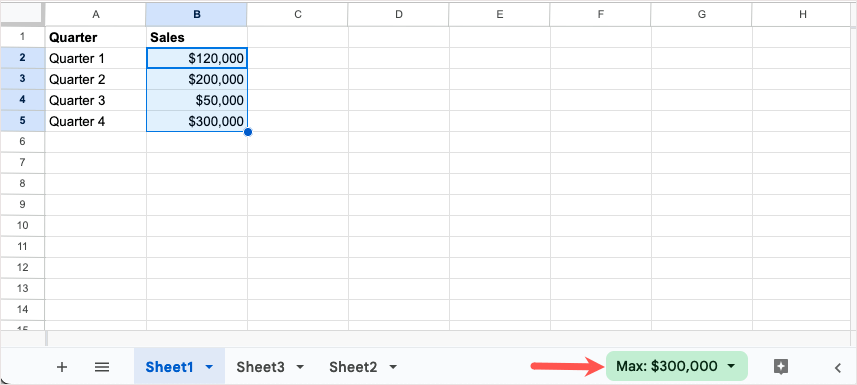This screenshot has width=857, height=385.
Task: Click the blue fill handle dot
Action: coord(248,132)
